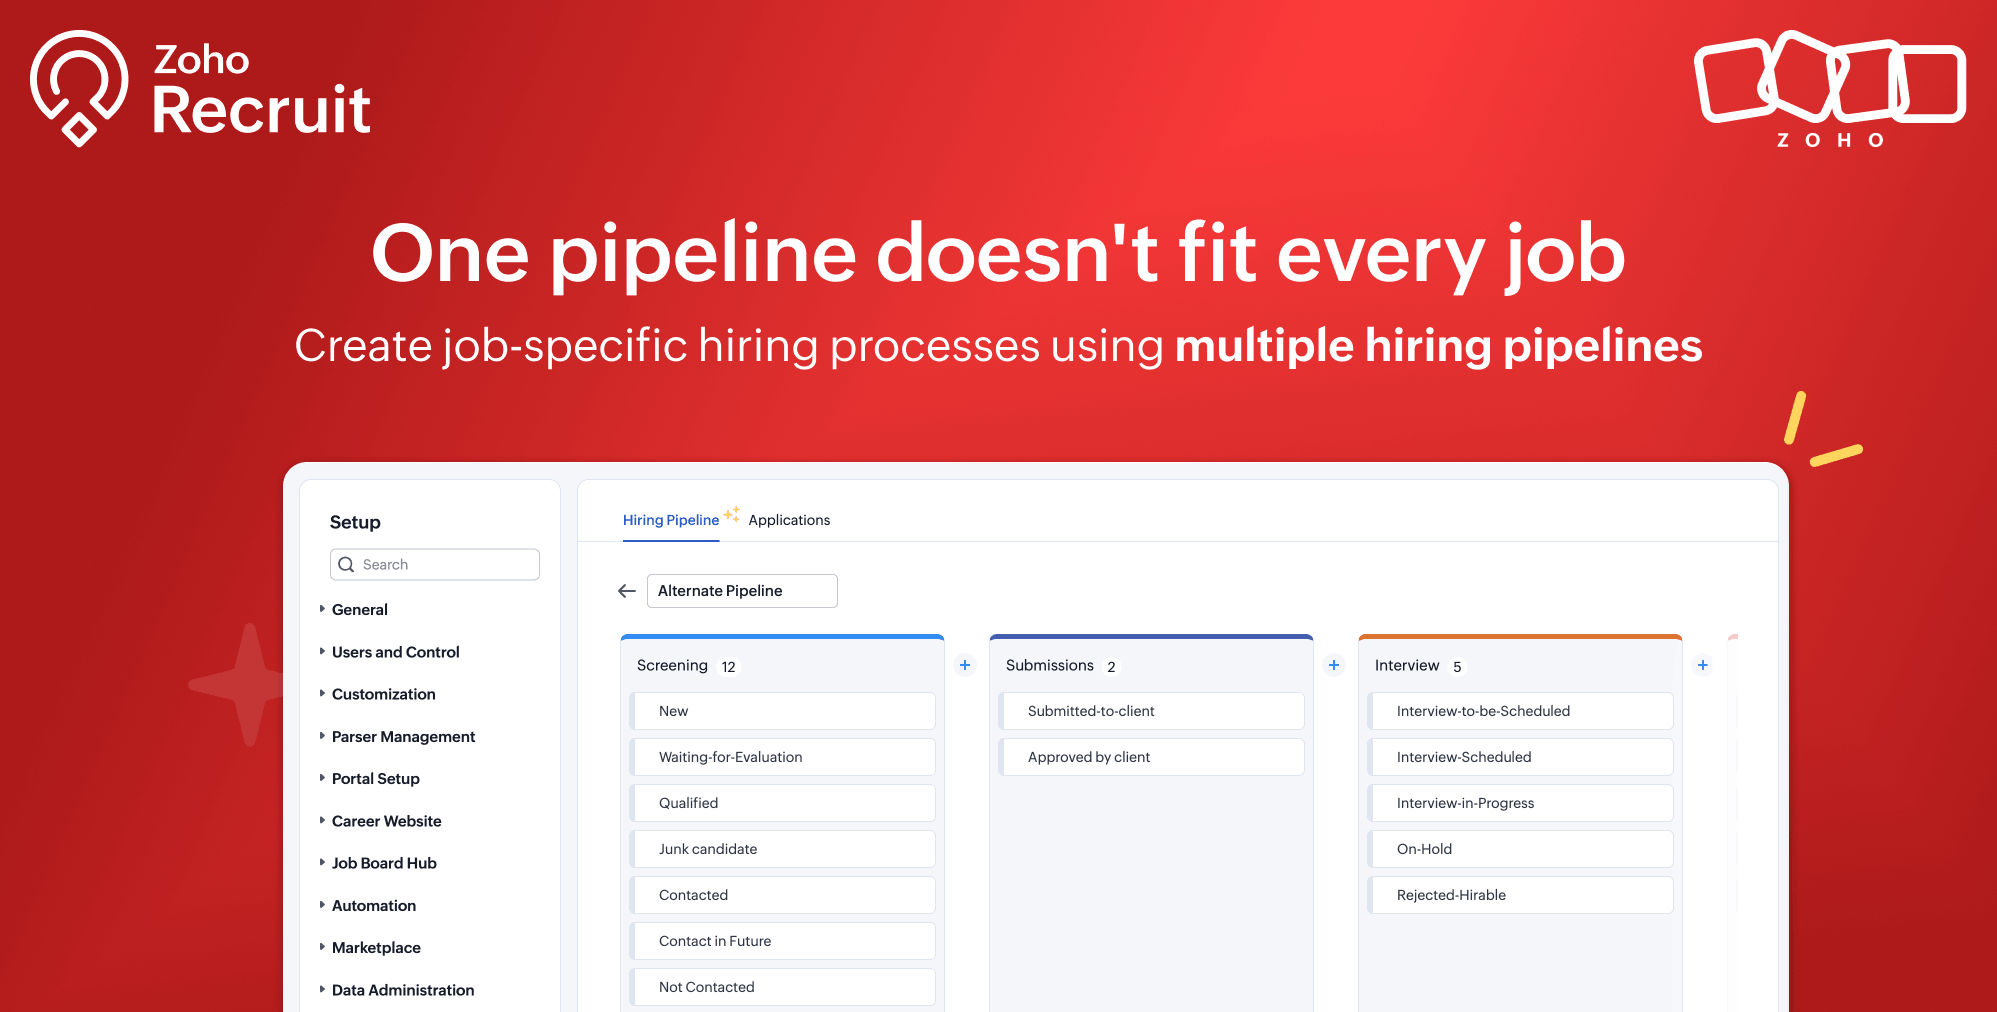Screen dimensions: 1997x1012
Task: Expand the Marketplace section arrow
Action: (x=322, y=947)
